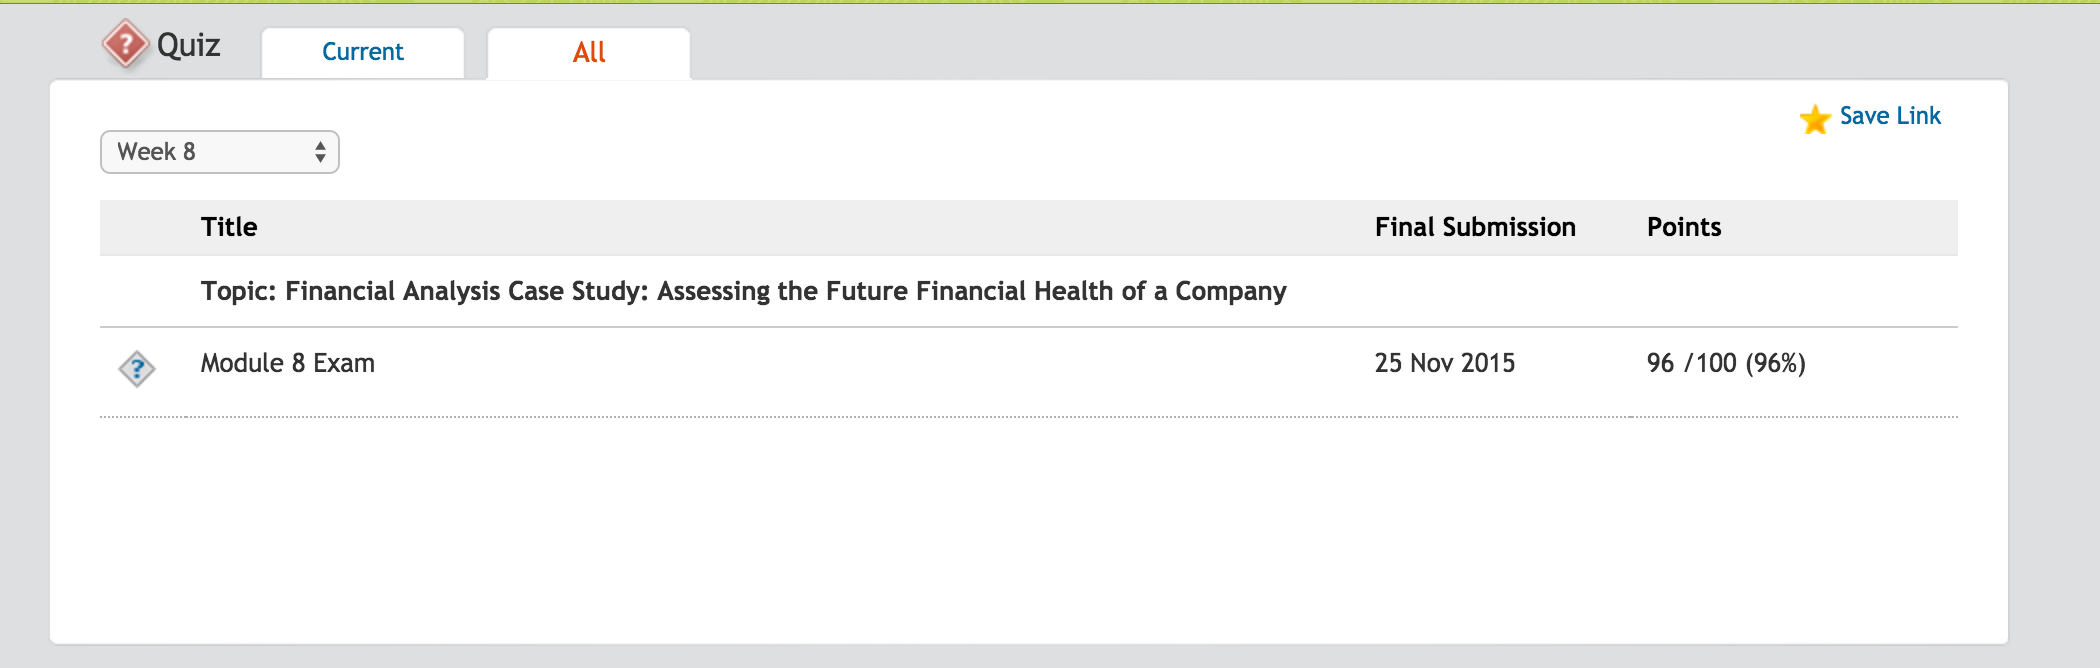The height and width of the screenshot is (668, 2100).
Task: Click the red Quiz question mark icon
Action: pyautogui.click(x=126, y=44)
